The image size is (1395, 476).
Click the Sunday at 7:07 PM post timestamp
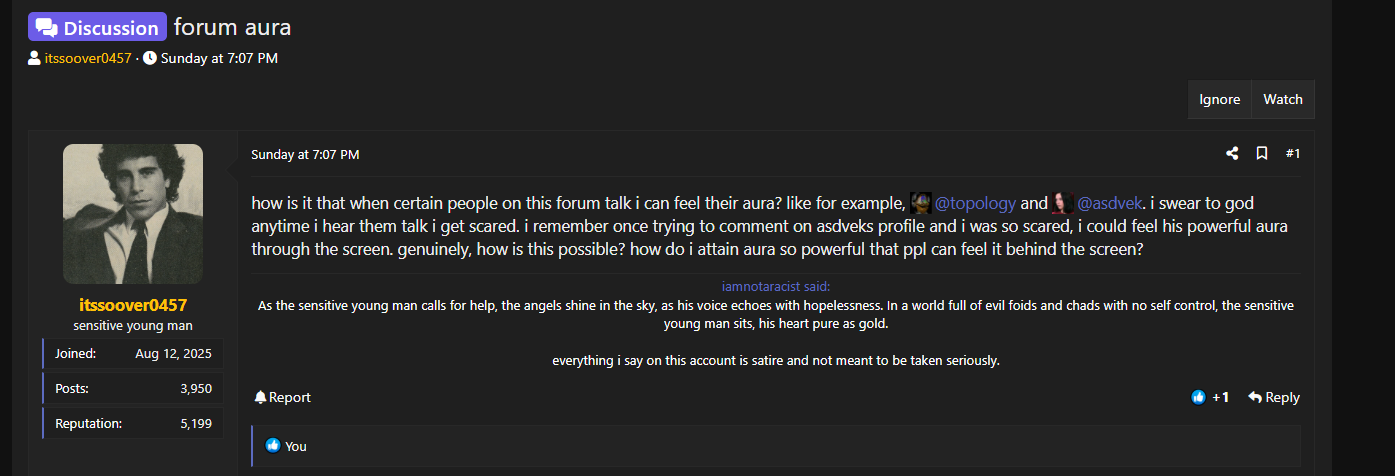tap(305, 154)
